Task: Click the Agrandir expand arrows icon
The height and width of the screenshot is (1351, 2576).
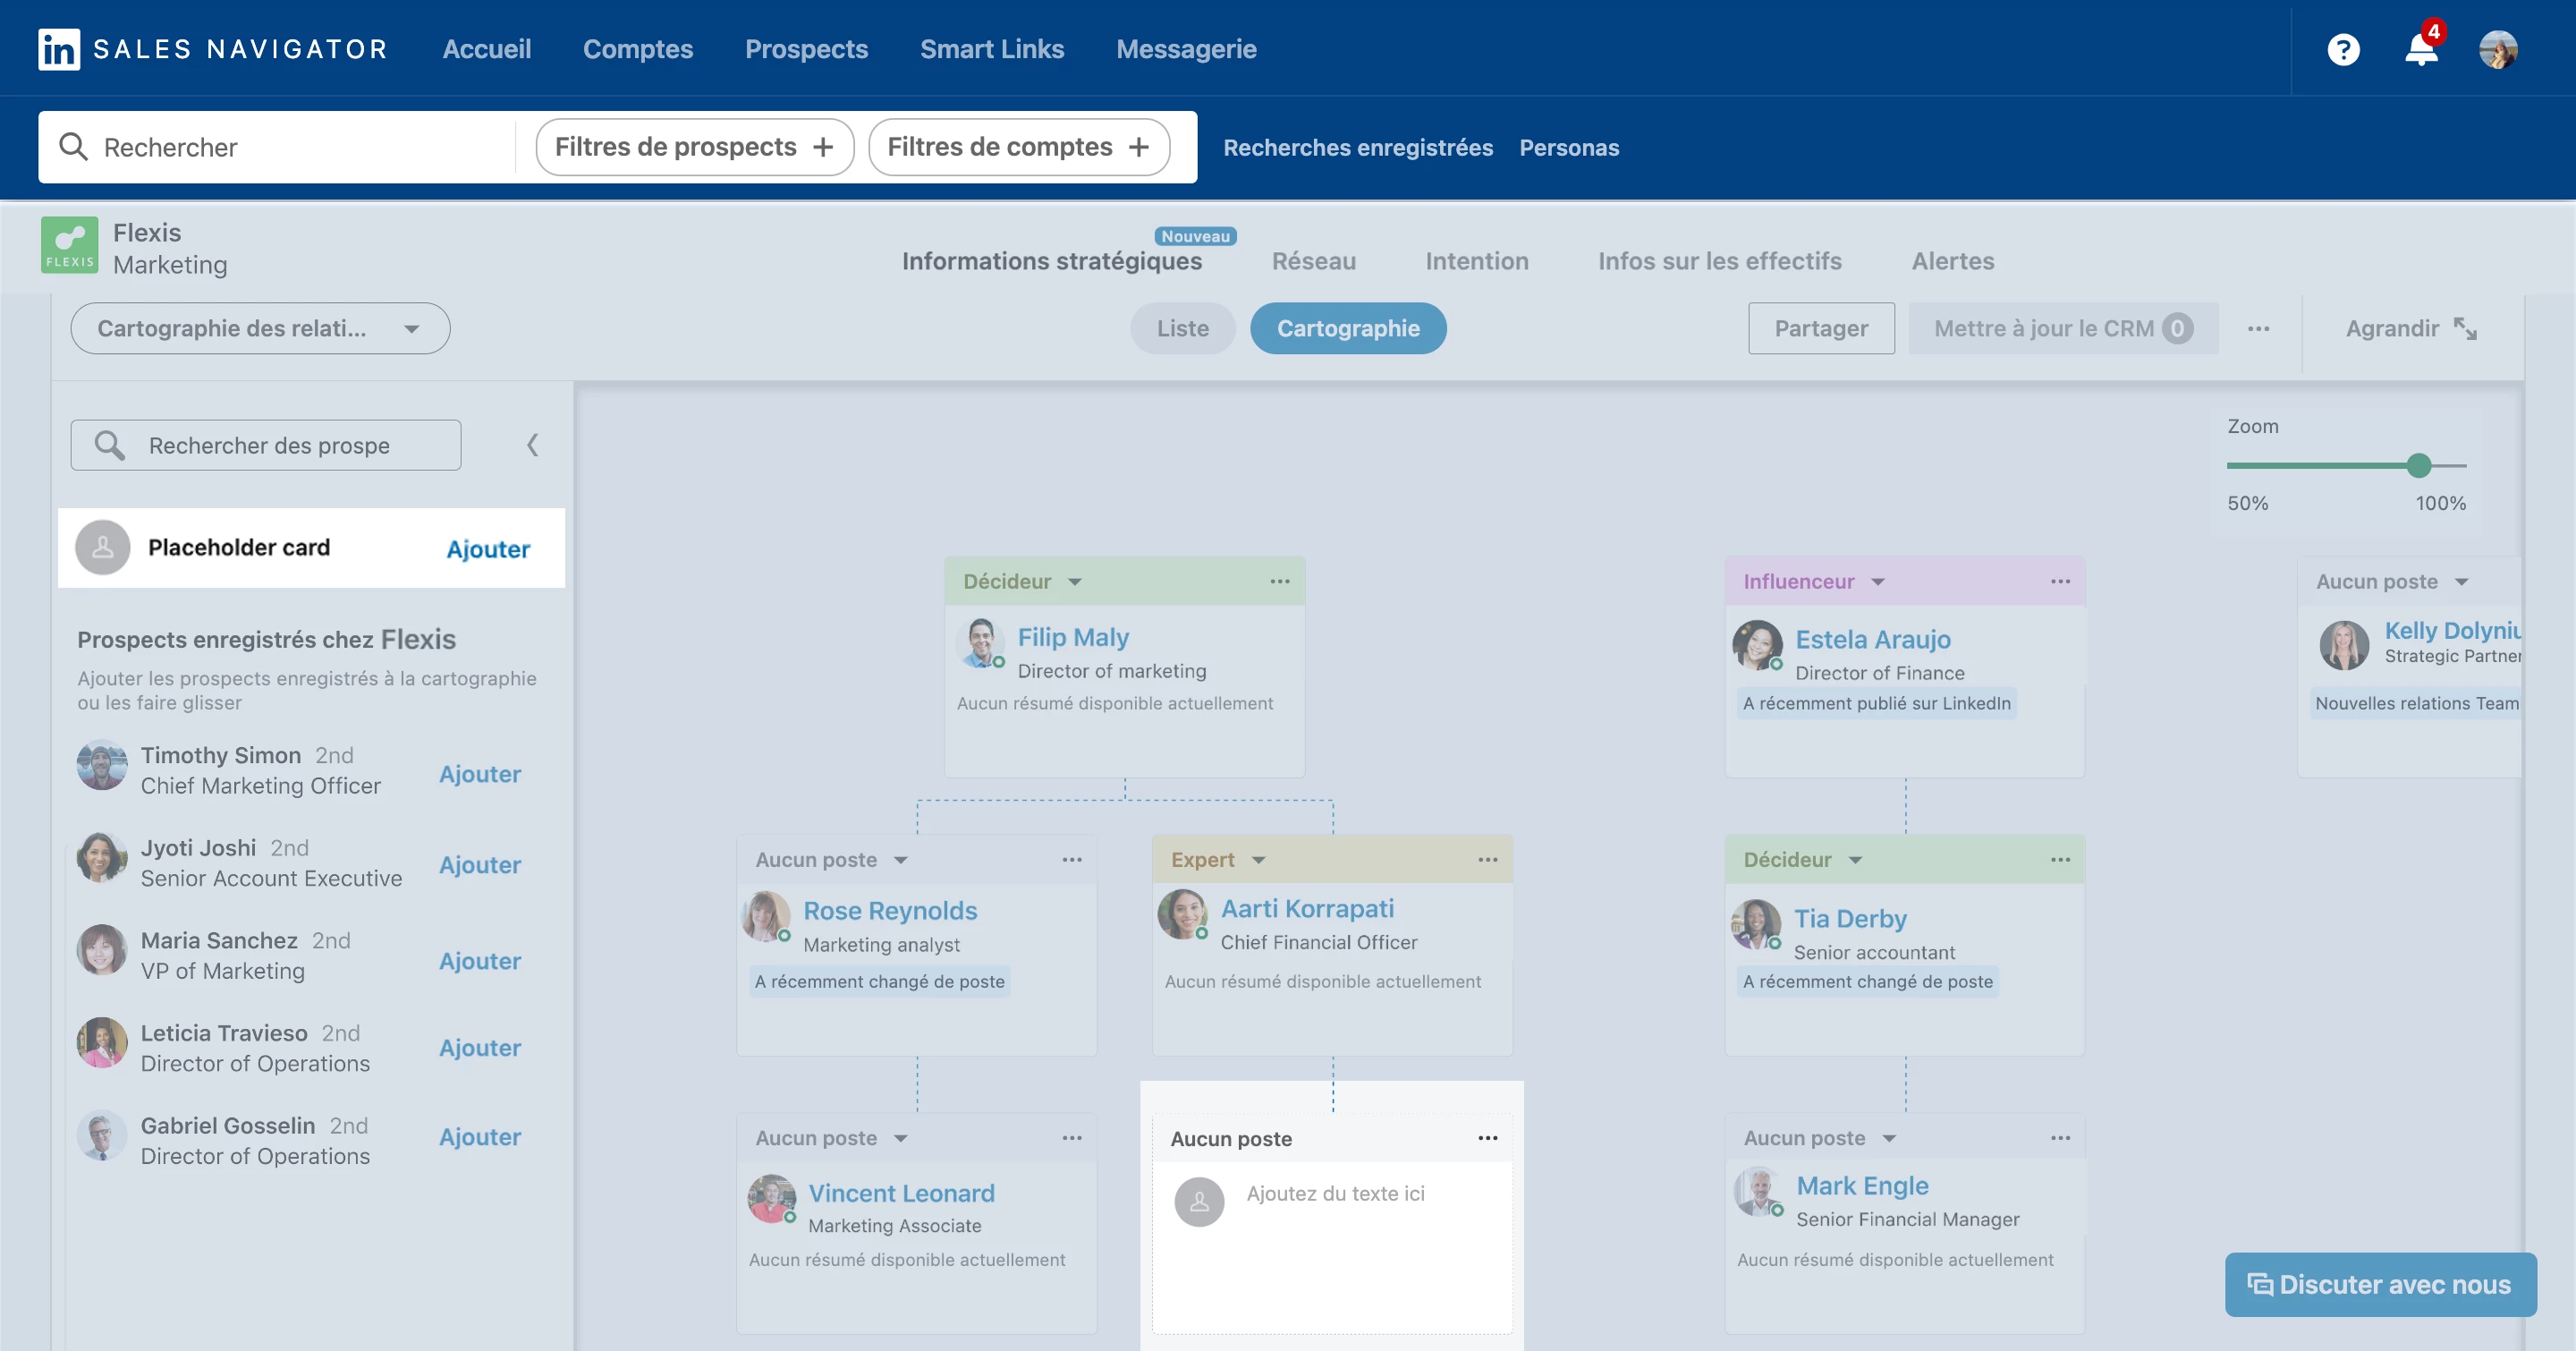Action: [2465, 328]
